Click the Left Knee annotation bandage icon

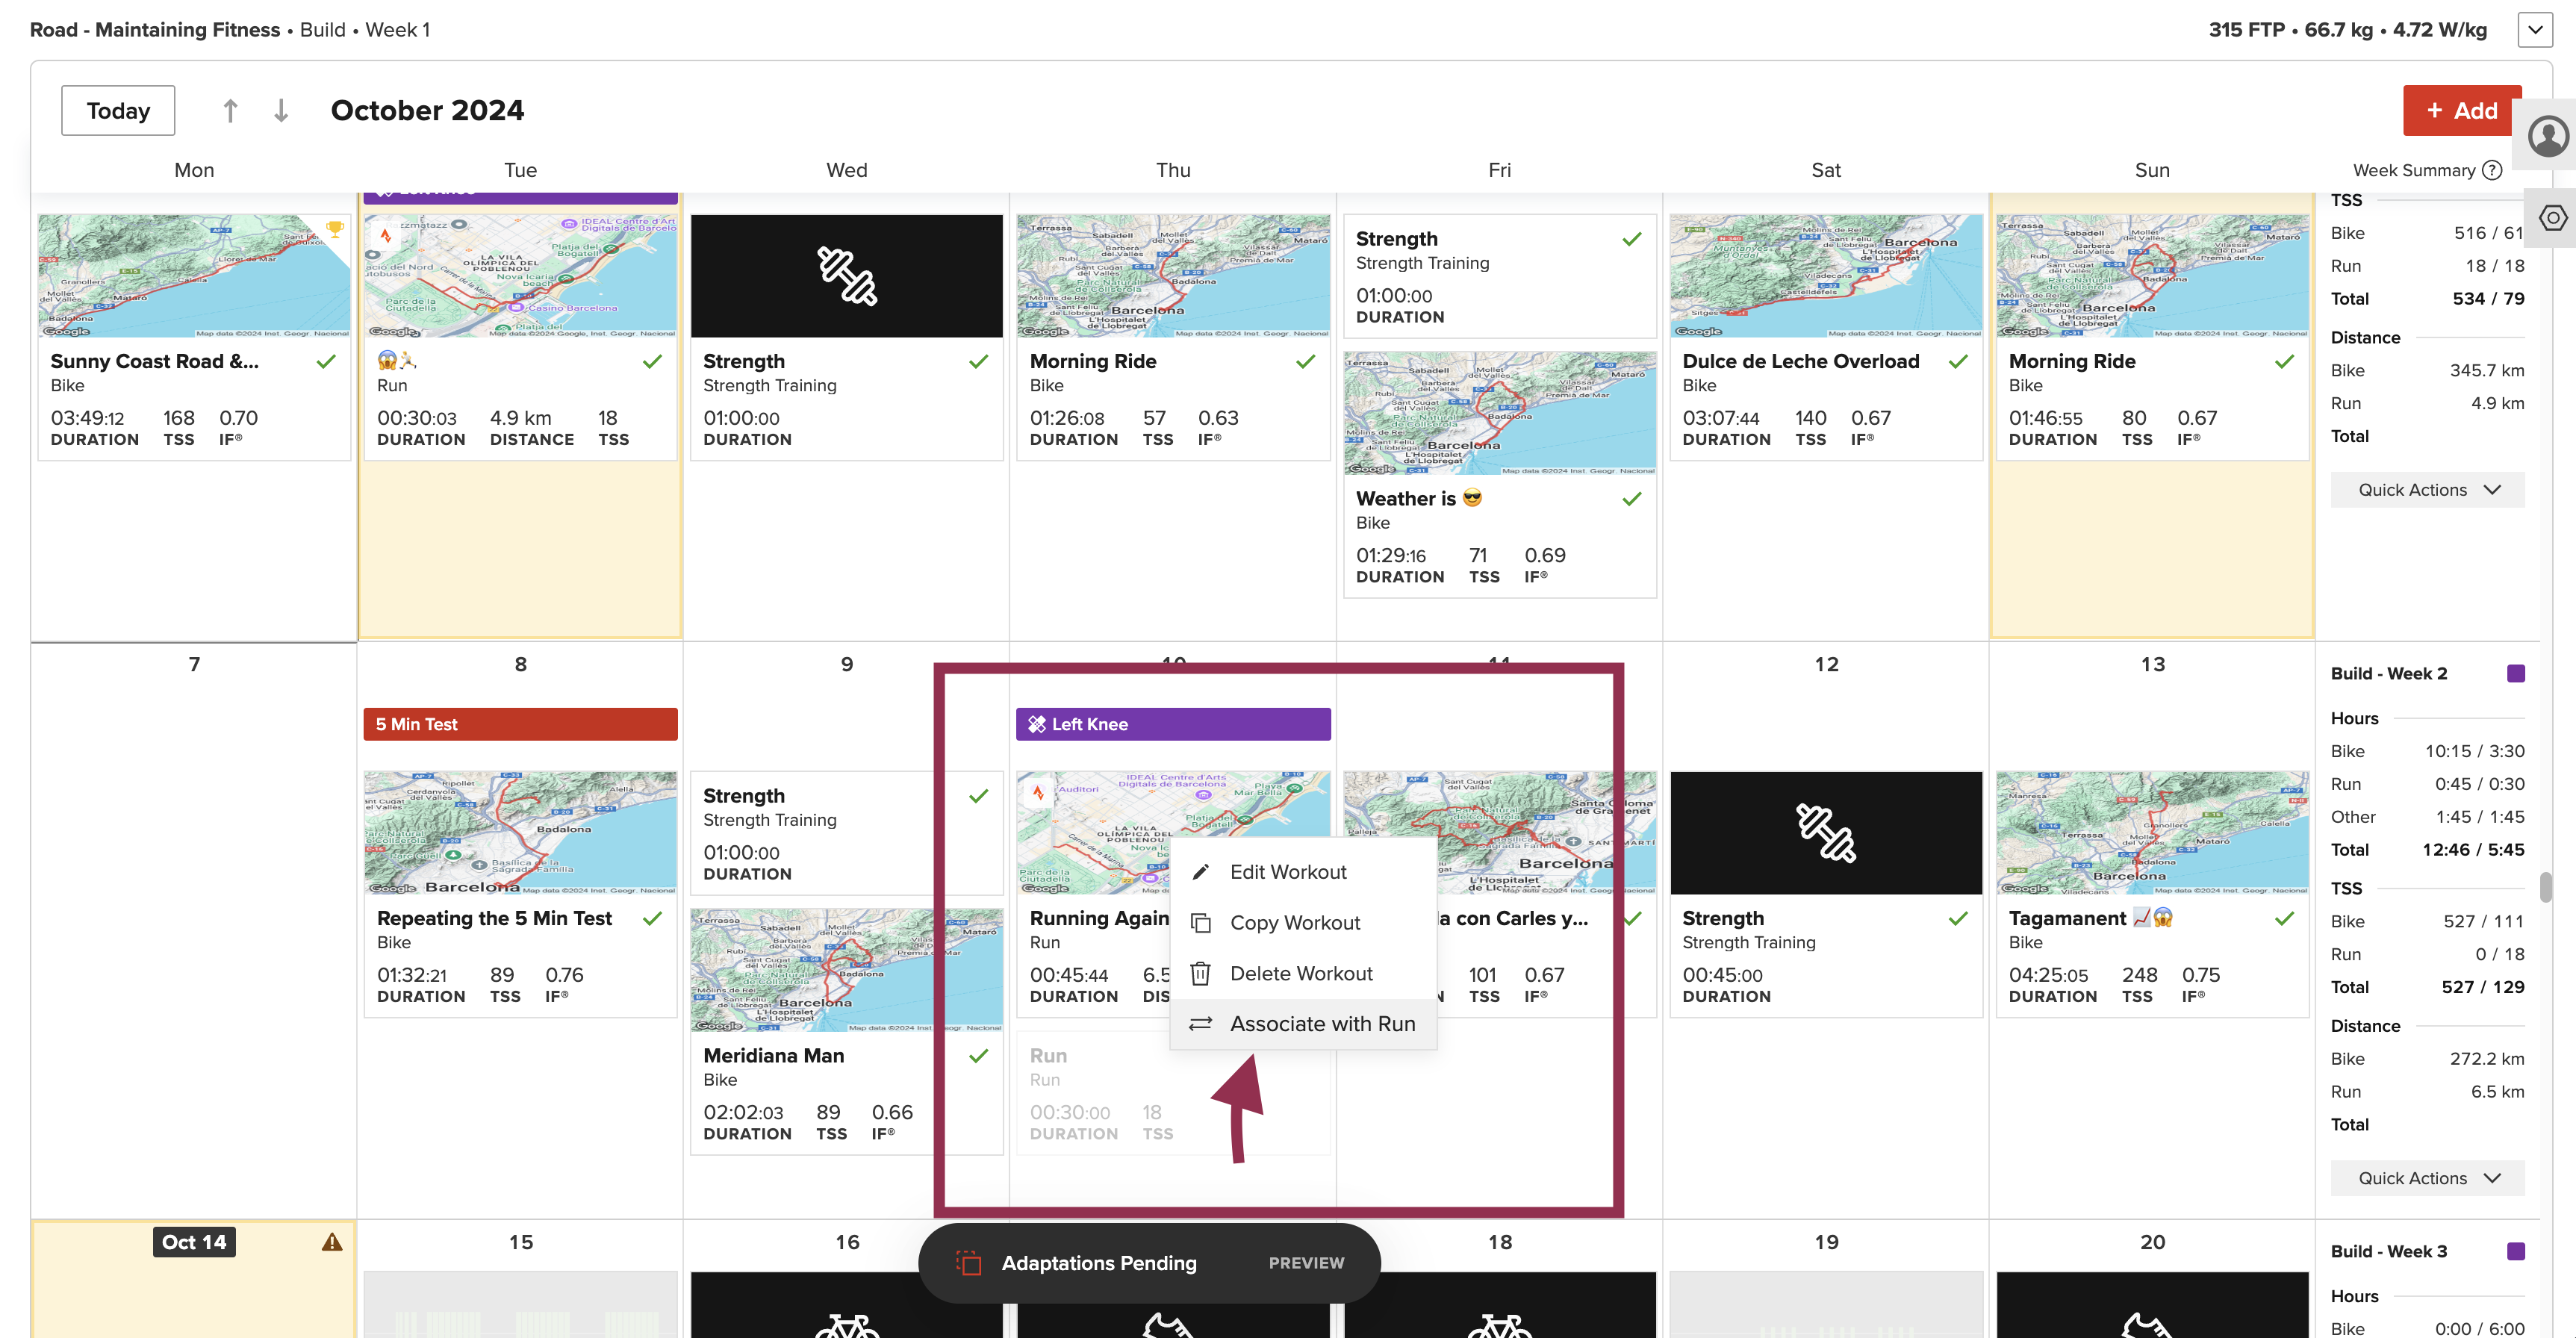(x=1037, y=724)
